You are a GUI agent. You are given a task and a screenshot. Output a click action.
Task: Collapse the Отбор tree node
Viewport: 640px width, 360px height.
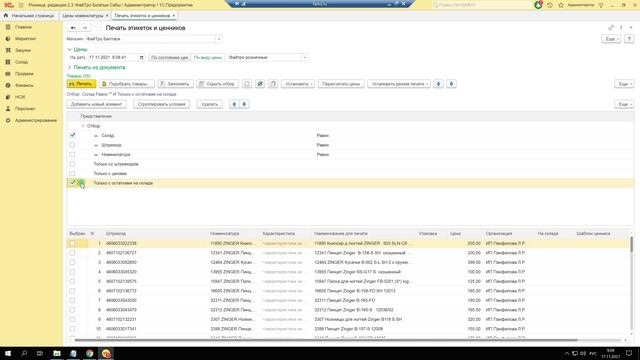pos(83,126)
